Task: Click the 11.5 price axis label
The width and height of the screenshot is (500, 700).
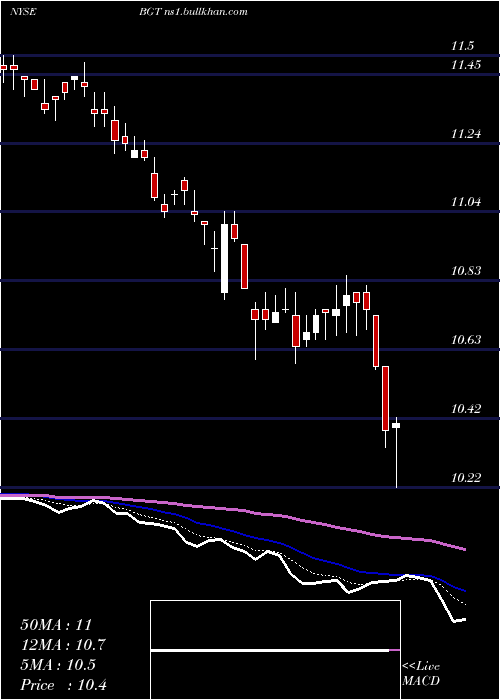Action: (462, 46)
